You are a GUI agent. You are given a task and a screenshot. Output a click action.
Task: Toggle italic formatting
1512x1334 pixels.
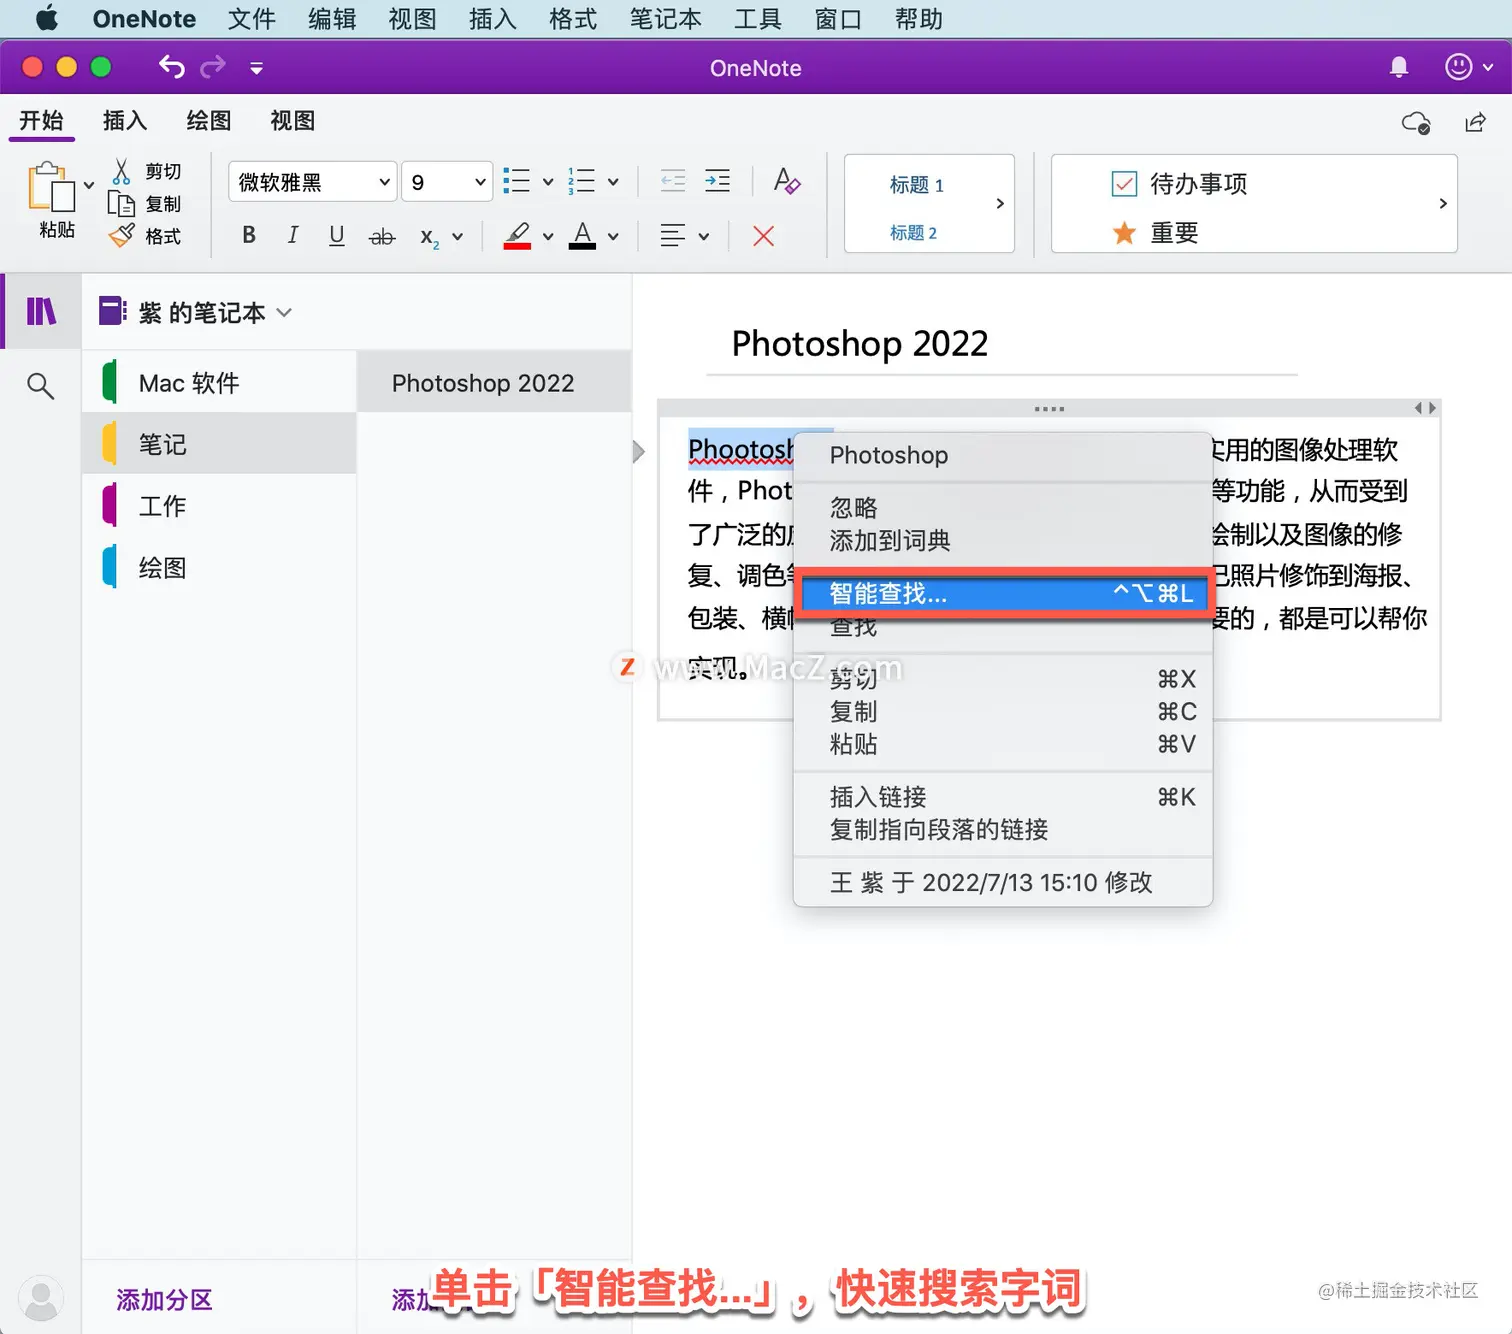pyautogui.click(x=292, y=236)
